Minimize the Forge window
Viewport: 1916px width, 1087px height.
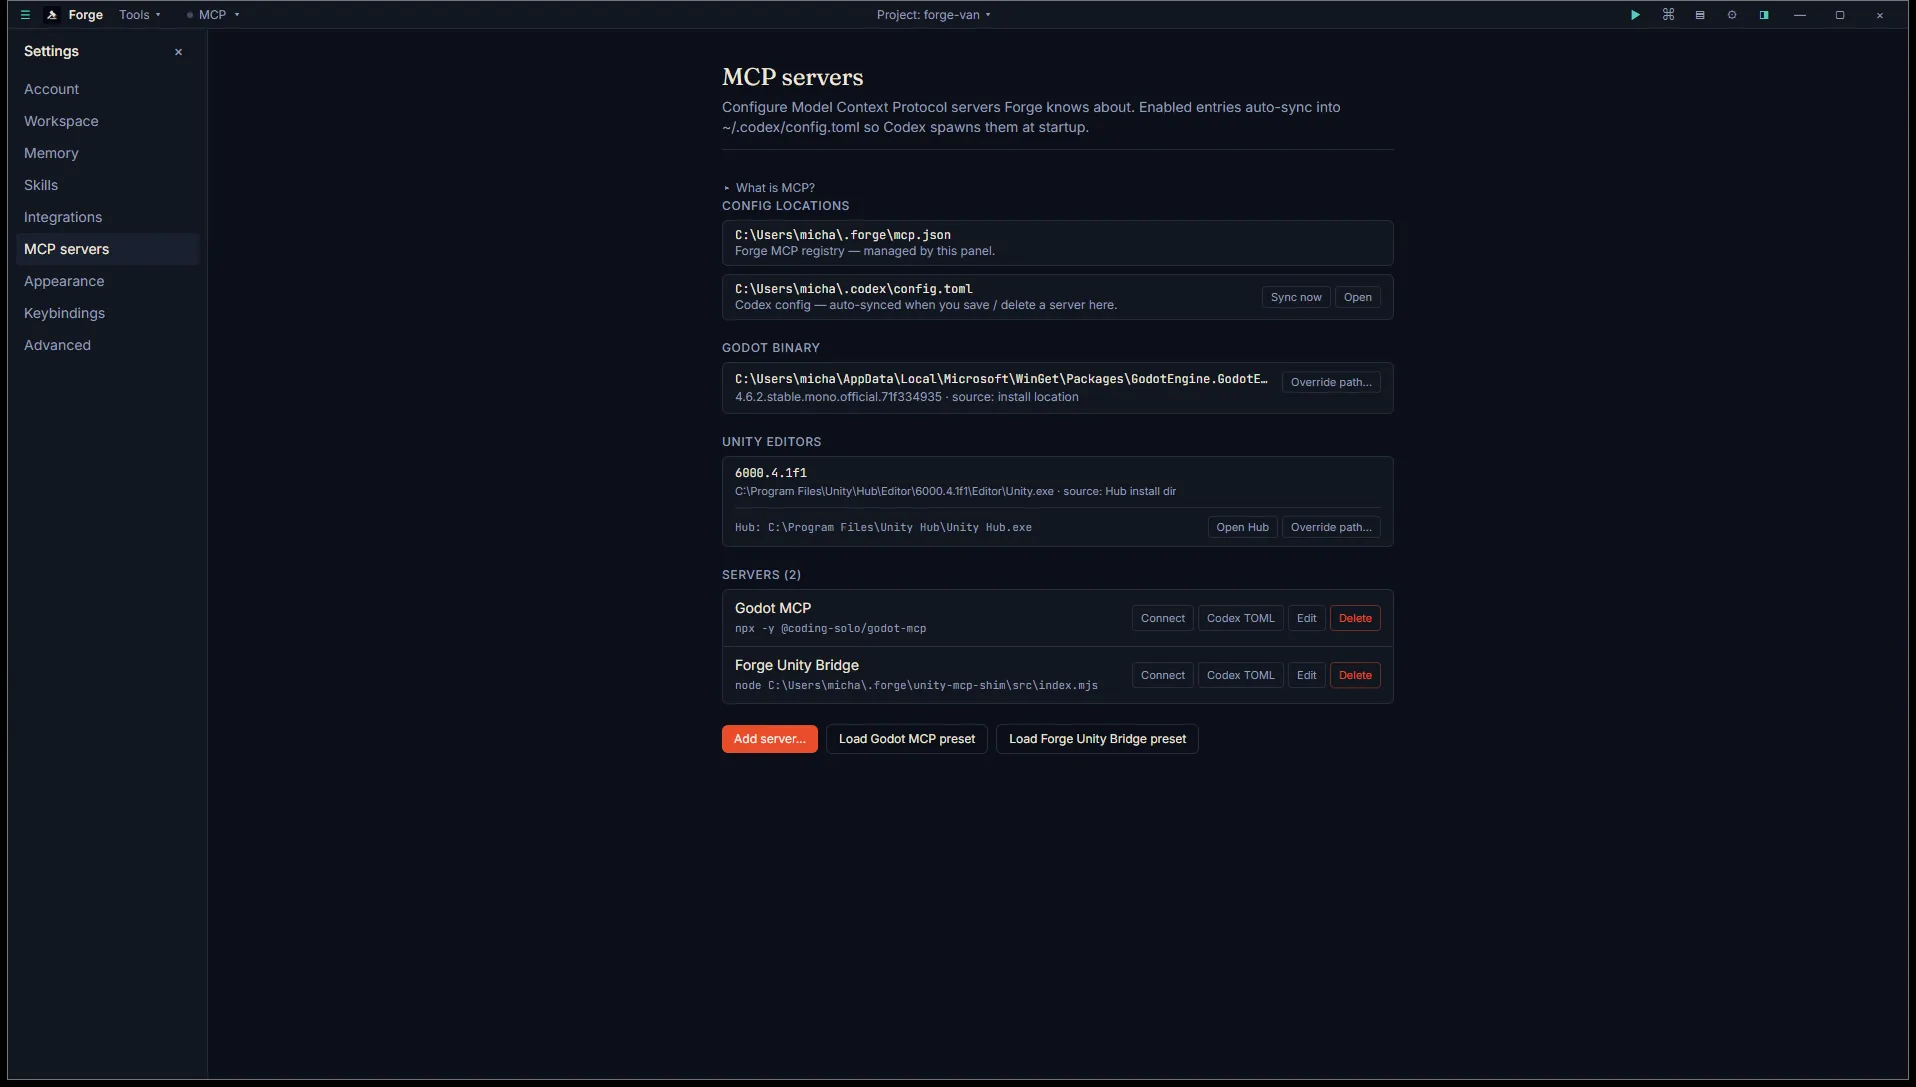(1800, 15)
